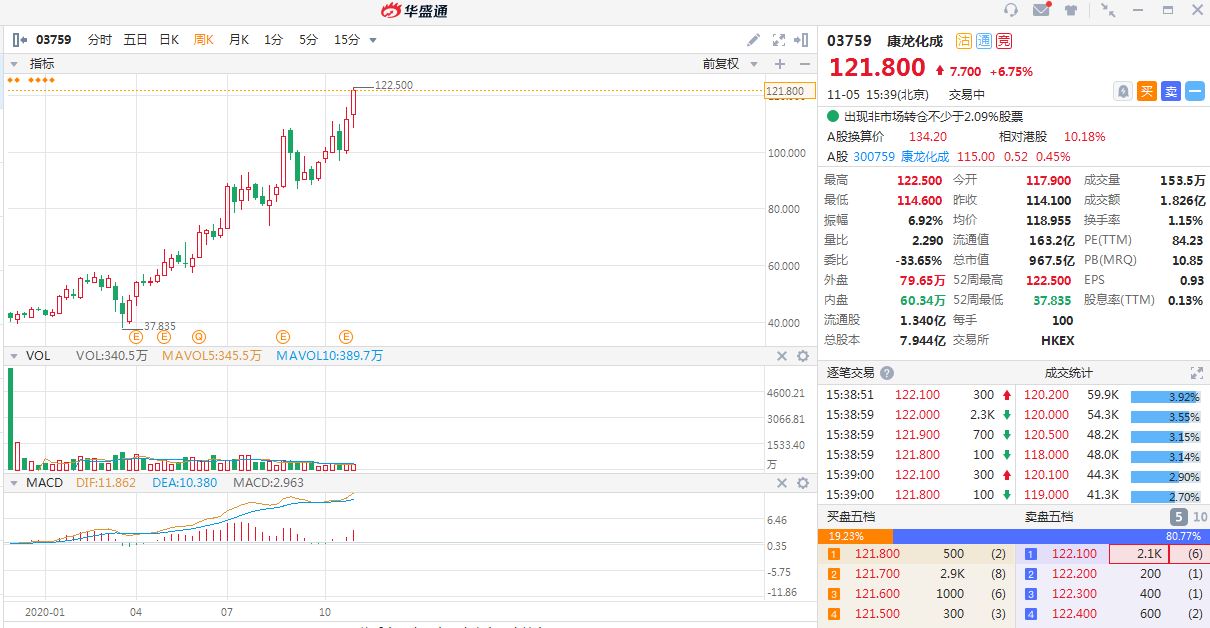Click the blue 卖 sell button
The image size is (1210, 628).
1171,91
